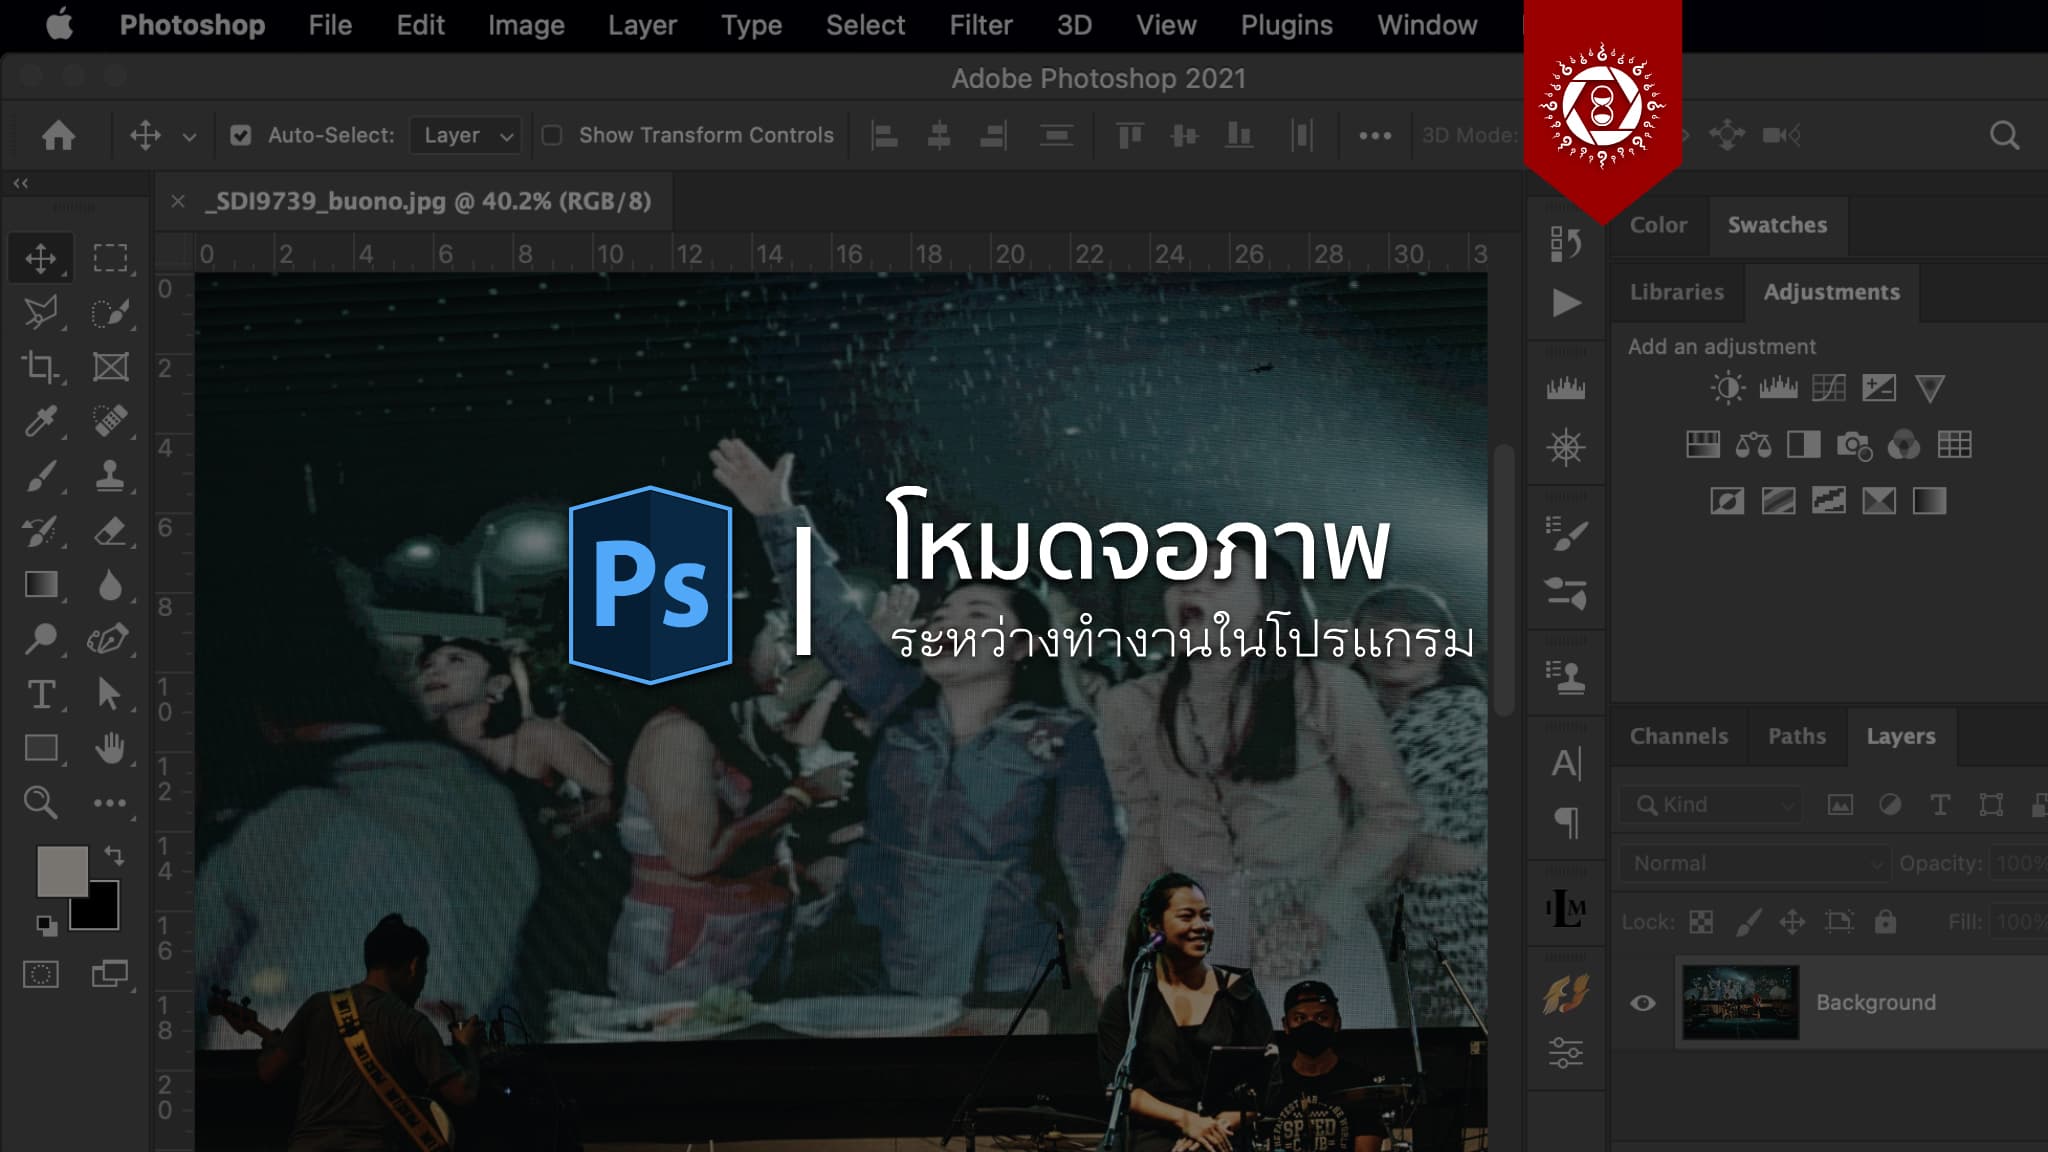Add an Exposure adjustment

tap(1879, 388)
